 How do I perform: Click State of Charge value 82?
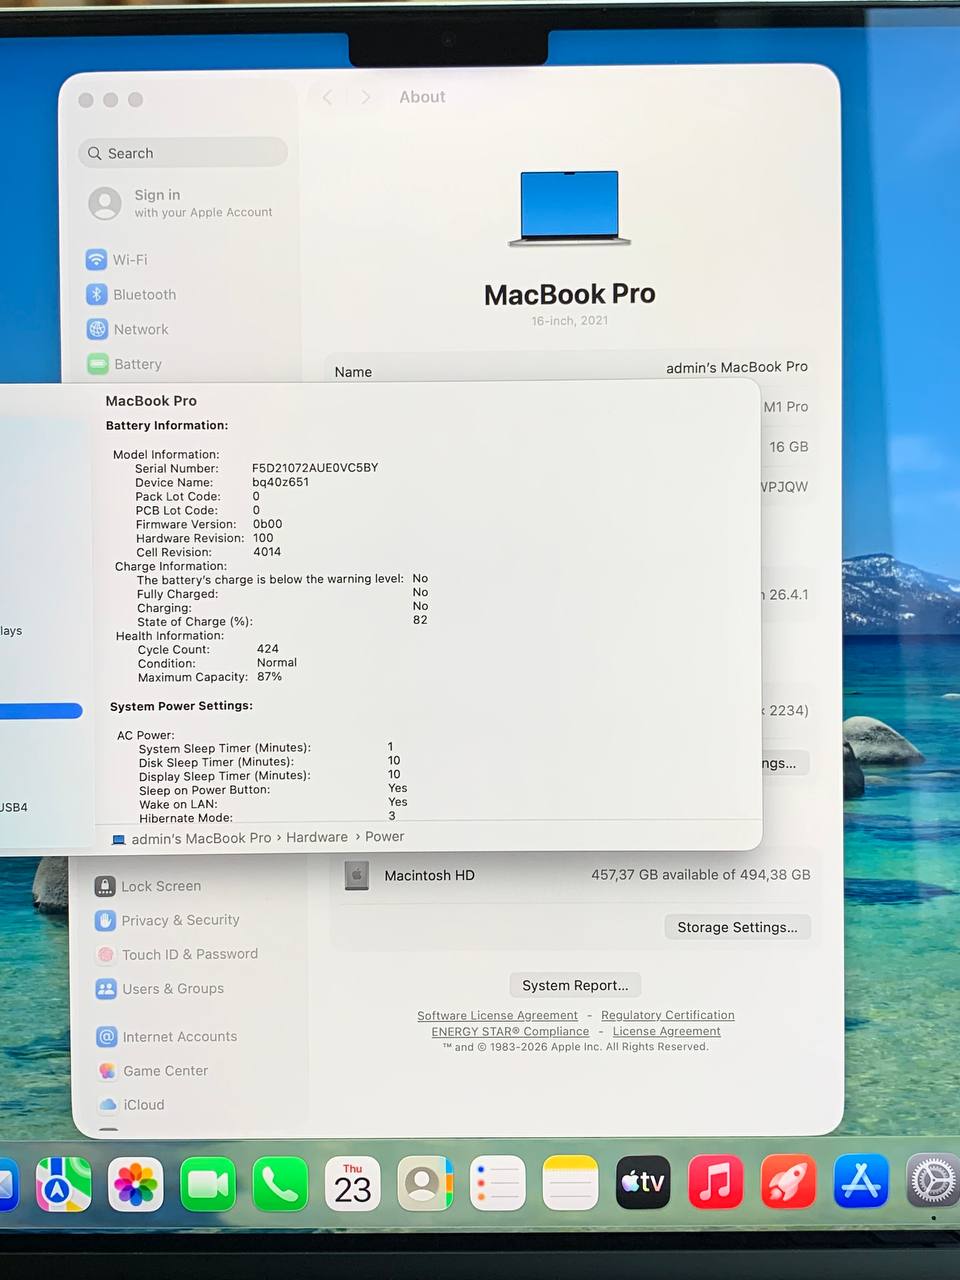(x=420, y=620)
